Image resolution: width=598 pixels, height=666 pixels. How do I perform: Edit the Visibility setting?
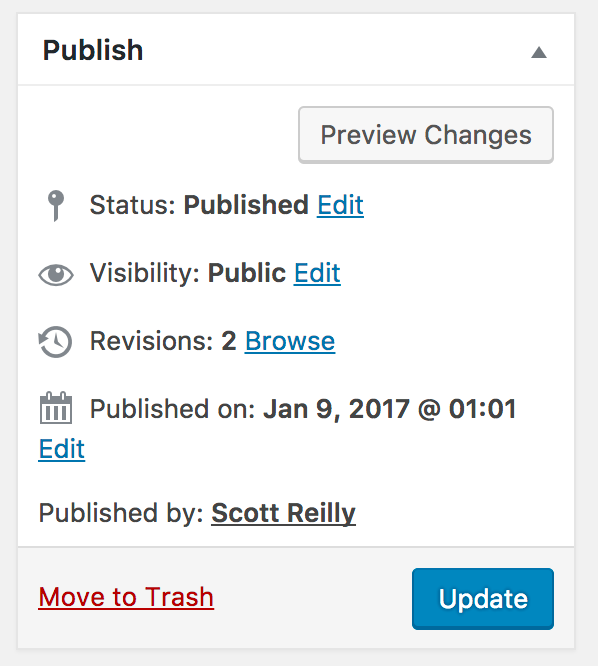[317, 273]
